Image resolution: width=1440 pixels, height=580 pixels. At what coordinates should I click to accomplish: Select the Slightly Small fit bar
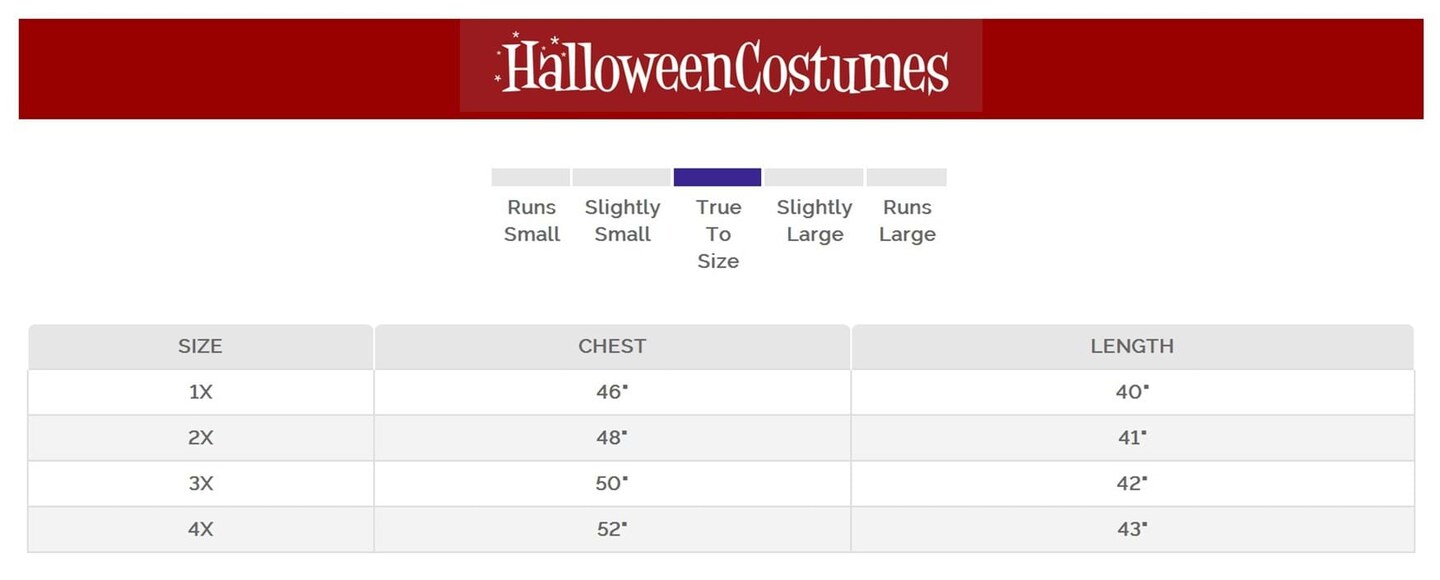pyautogui.click(x=621, y=177)
